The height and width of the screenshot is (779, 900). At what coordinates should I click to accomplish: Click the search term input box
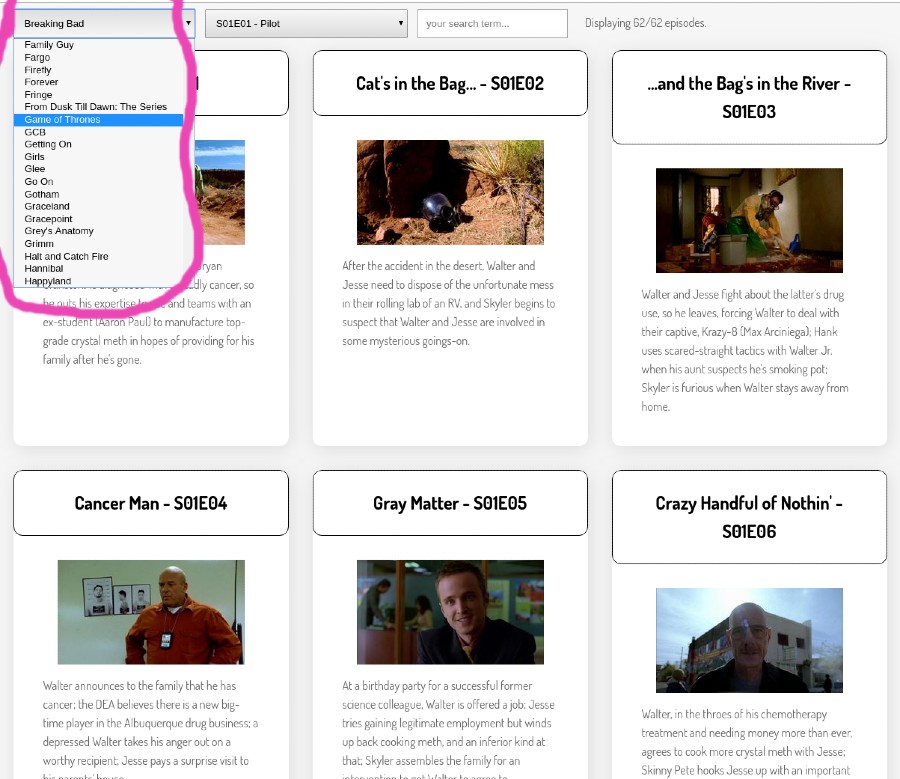coord(492,22)
